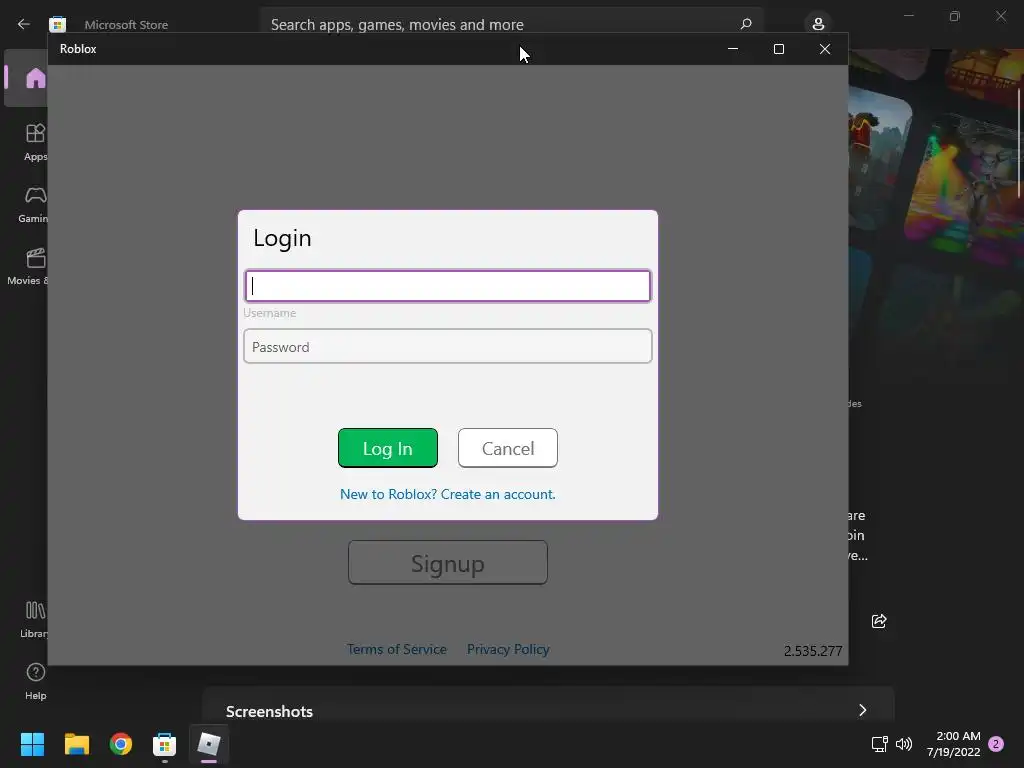Select the Roblox taskbar icon
Screen dimensions: 1024x768
pyautogui.click(x=209, y=744)
